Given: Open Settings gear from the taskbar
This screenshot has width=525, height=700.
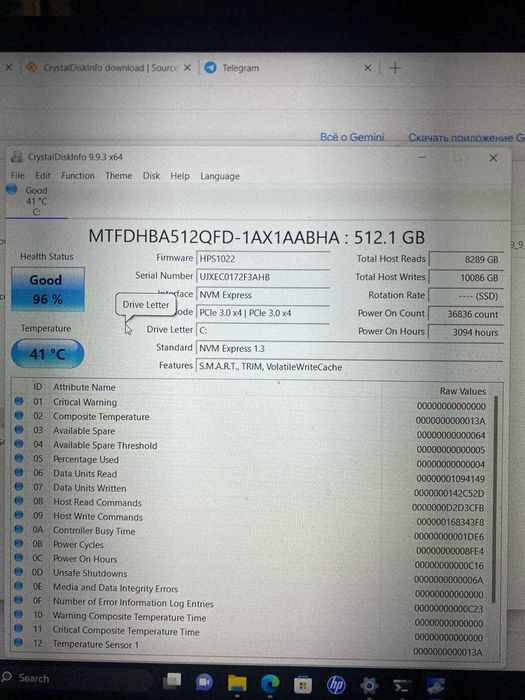Looking at the screenshot, I should pyautogui.click(x=369, y=685).
